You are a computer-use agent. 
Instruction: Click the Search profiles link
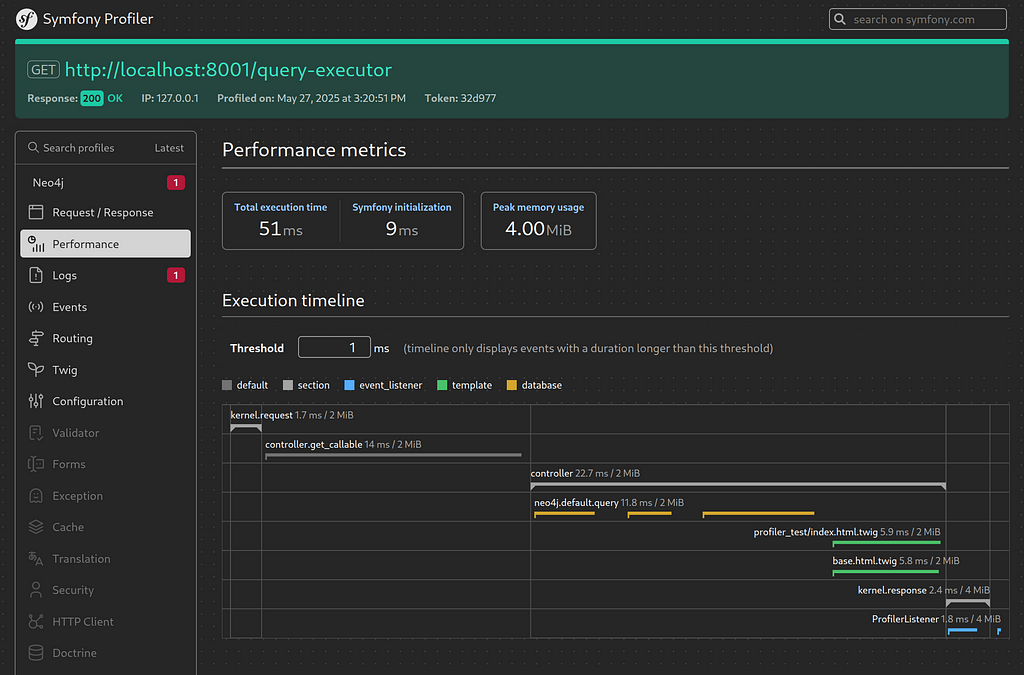point(71,148)
